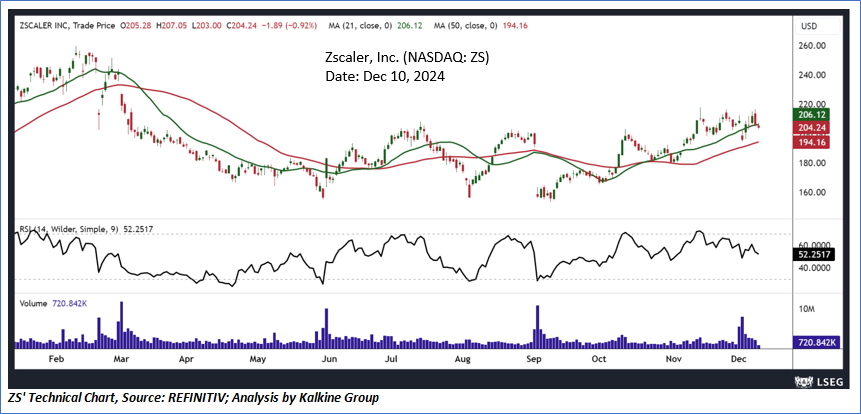
Task: Click the H207.05 high price value
Action: (171, 25)
